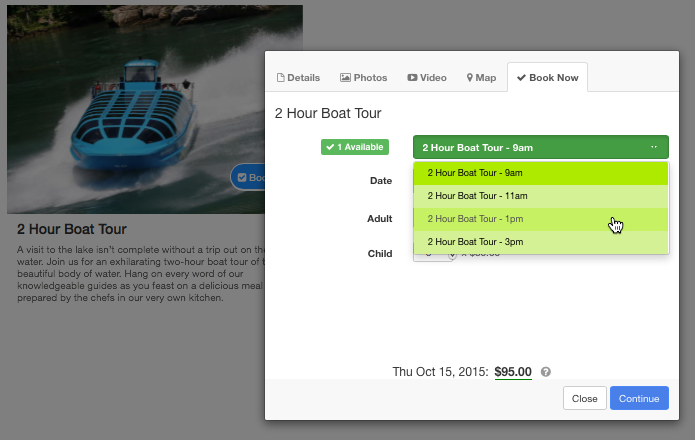This screenshot has height=440, width=695.
Task: Select the Book Now tab
Action: coord(547,78)
